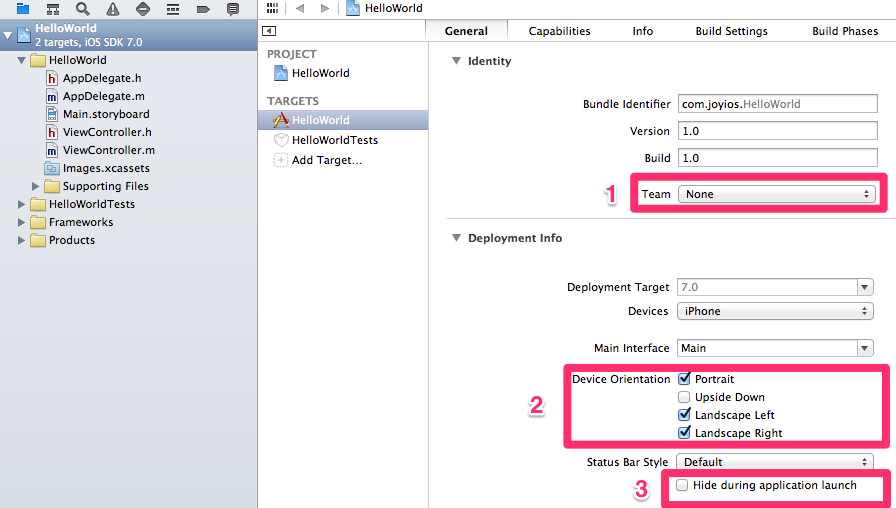Screen dimensions: 896x508
Task: Switch to the General tab
Action: (466, 31)
